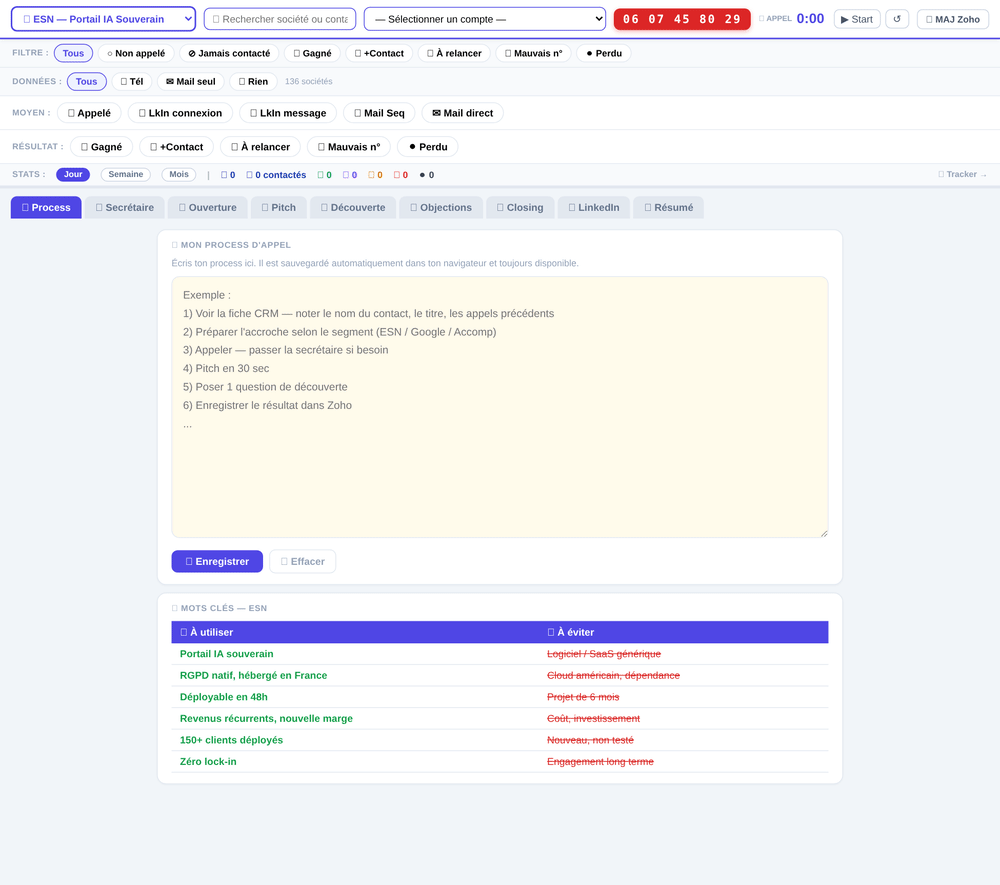
Task: Set result to À relancer in RÉSULTAT row
Action: coord(260,147)
